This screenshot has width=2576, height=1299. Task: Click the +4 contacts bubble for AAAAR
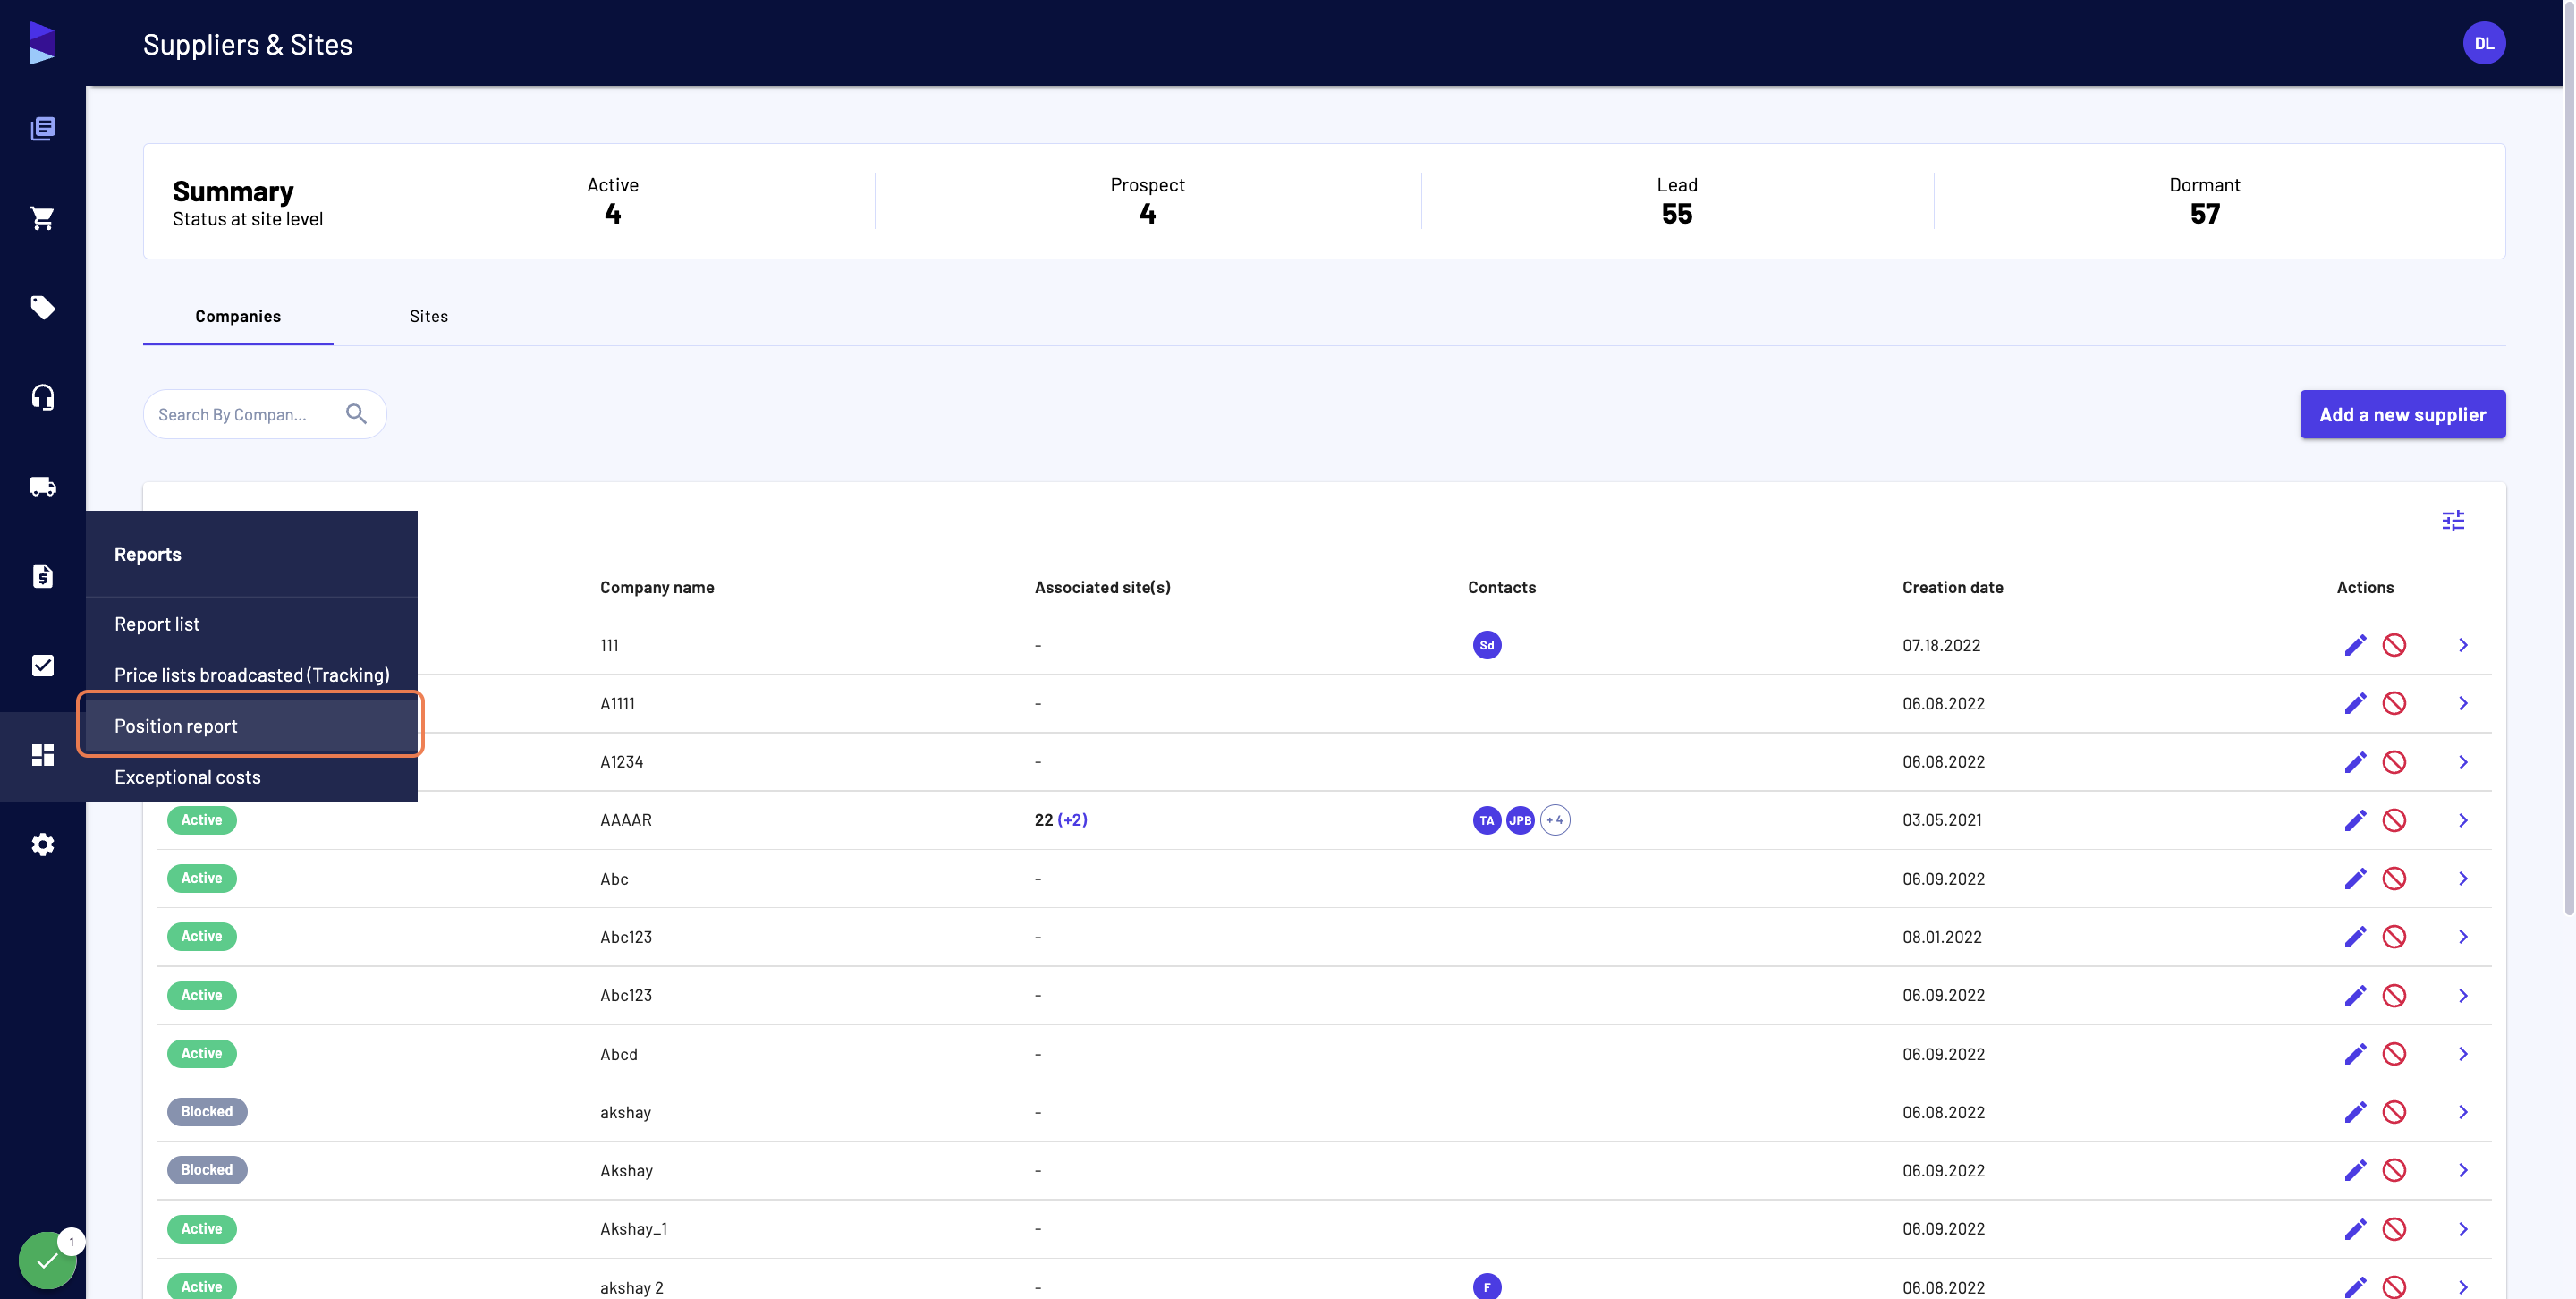1554,820
